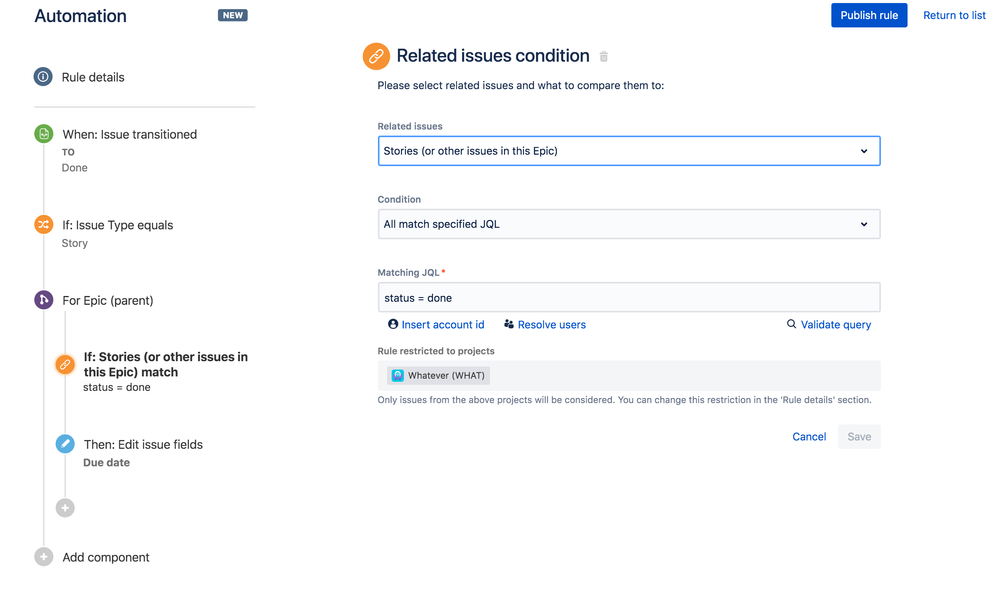Delete the Related issues condition via trash icon
The image size is (999, 605).
tap(604, 57)
